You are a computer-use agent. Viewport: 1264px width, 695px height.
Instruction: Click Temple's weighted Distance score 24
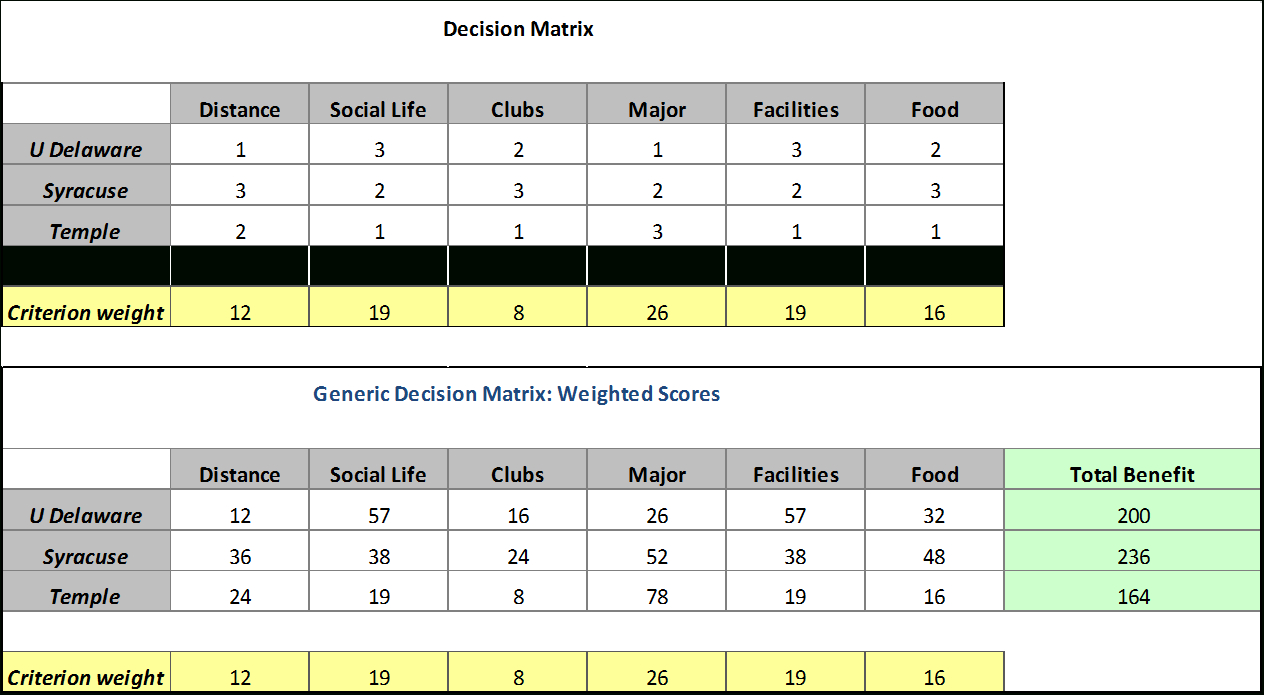pyautogui.click(x=240, y=597)
